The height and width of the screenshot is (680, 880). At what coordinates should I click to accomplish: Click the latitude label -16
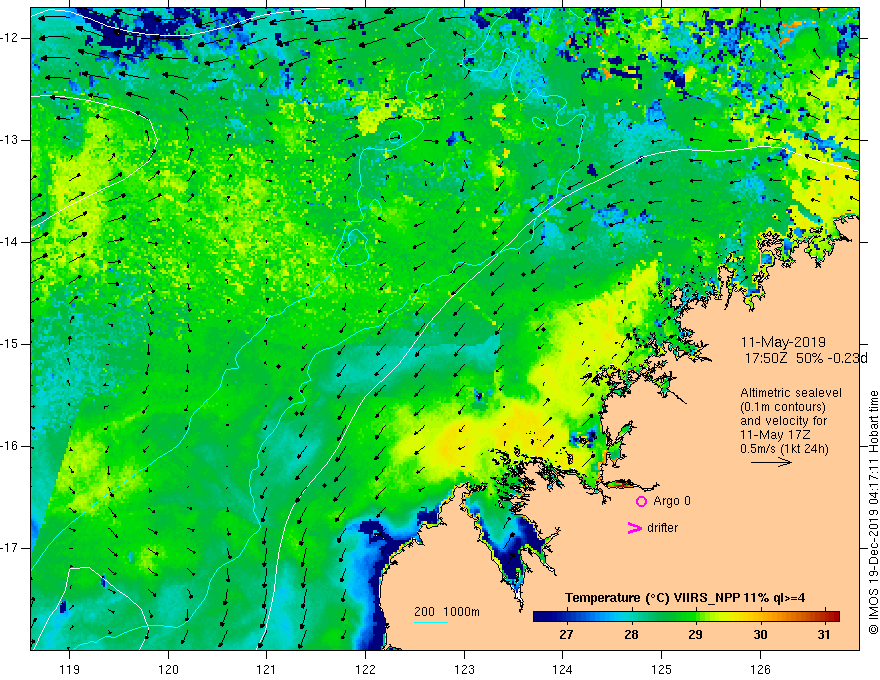point(11,446)
